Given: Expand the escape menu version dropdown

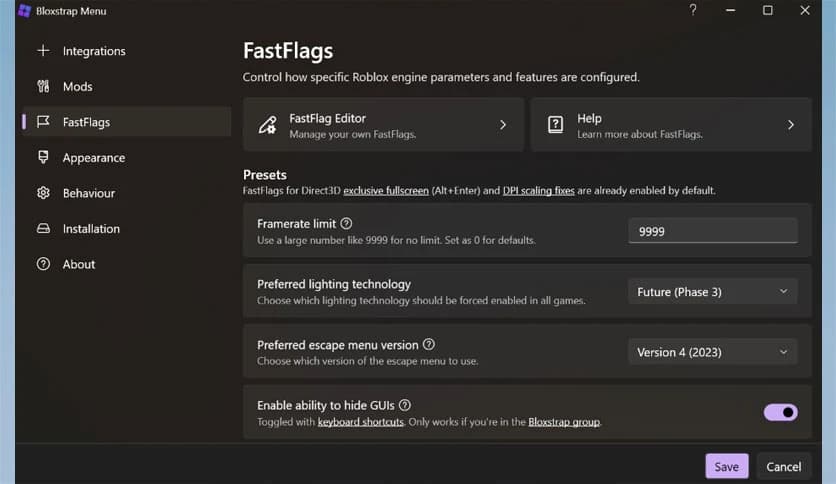Looking at the screenshot, I should pos(712,352).
